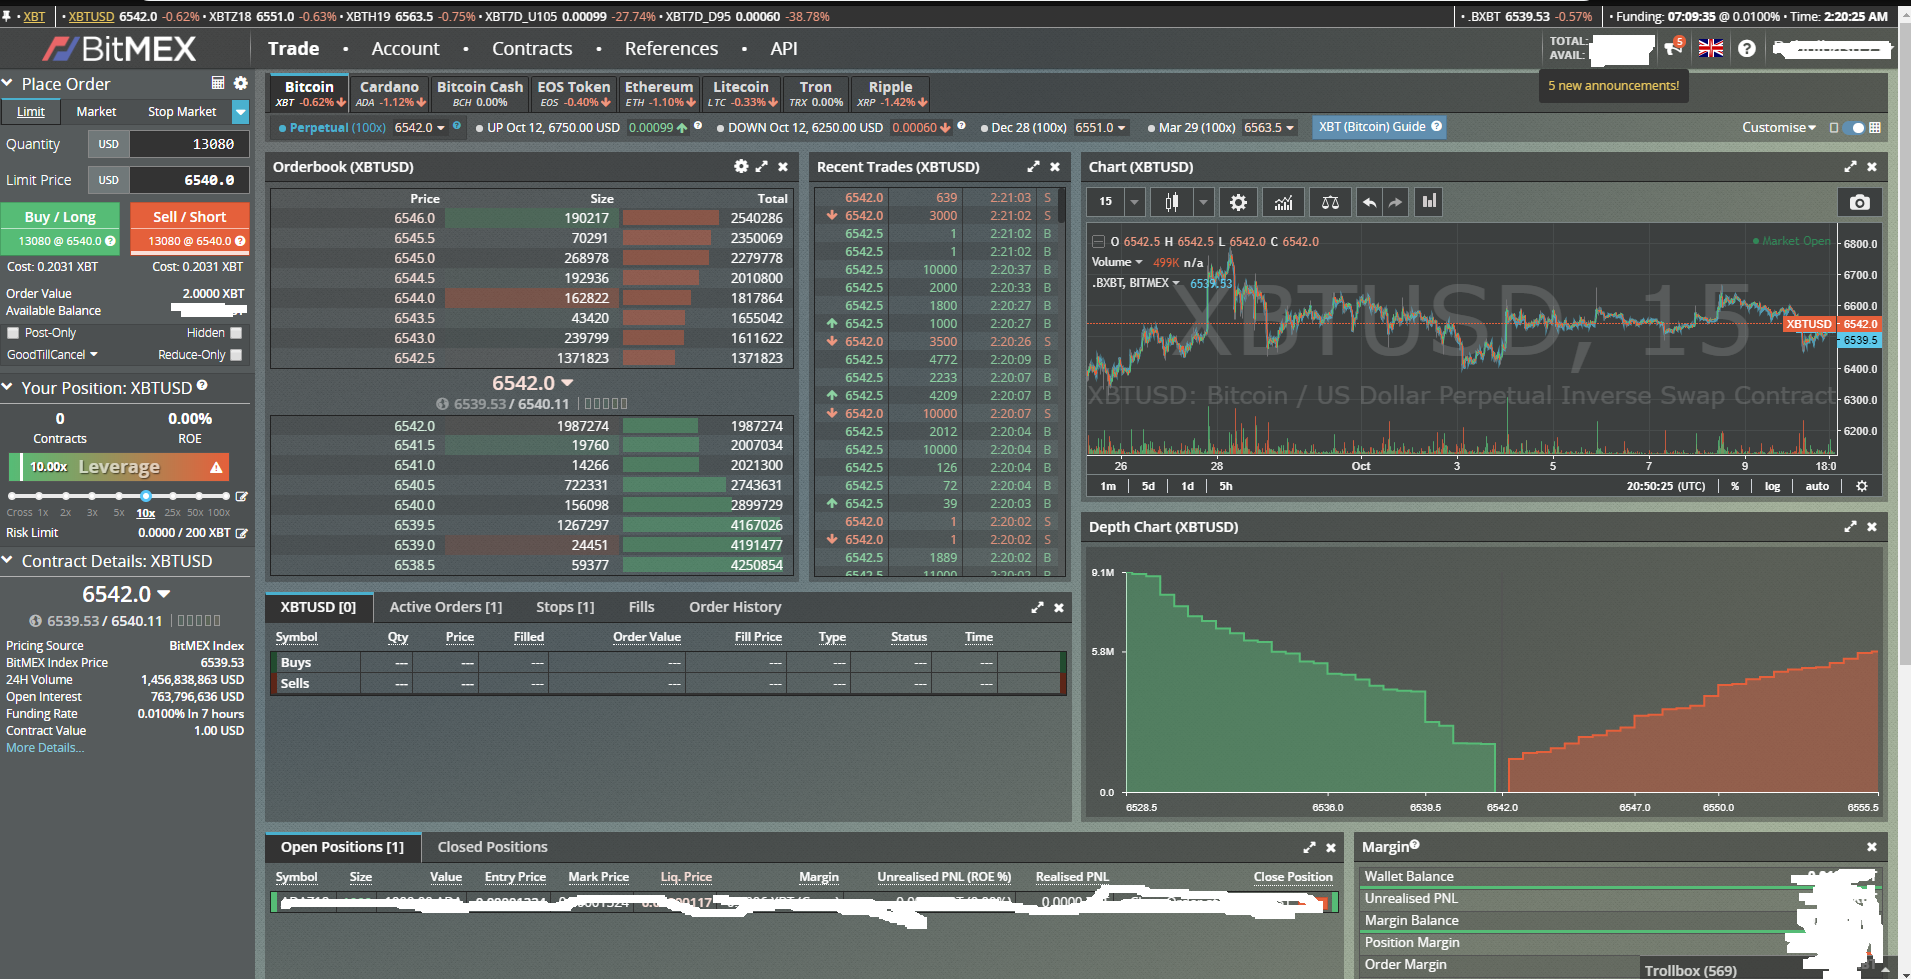Image resolution: width=1911 pixels, height=979 pixels.
Task: Open the Customise dropdown
Action: [x=1779, y=127]
